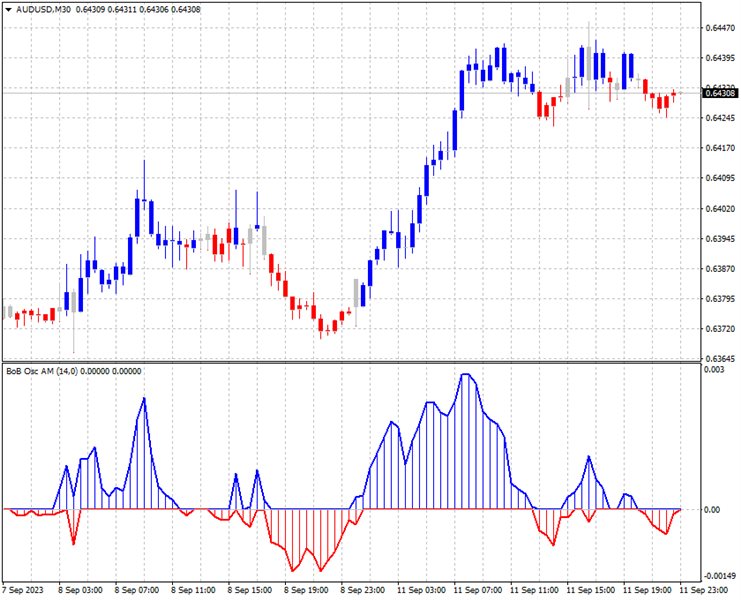Click the 0.63645 price axis label

point(718,358)
